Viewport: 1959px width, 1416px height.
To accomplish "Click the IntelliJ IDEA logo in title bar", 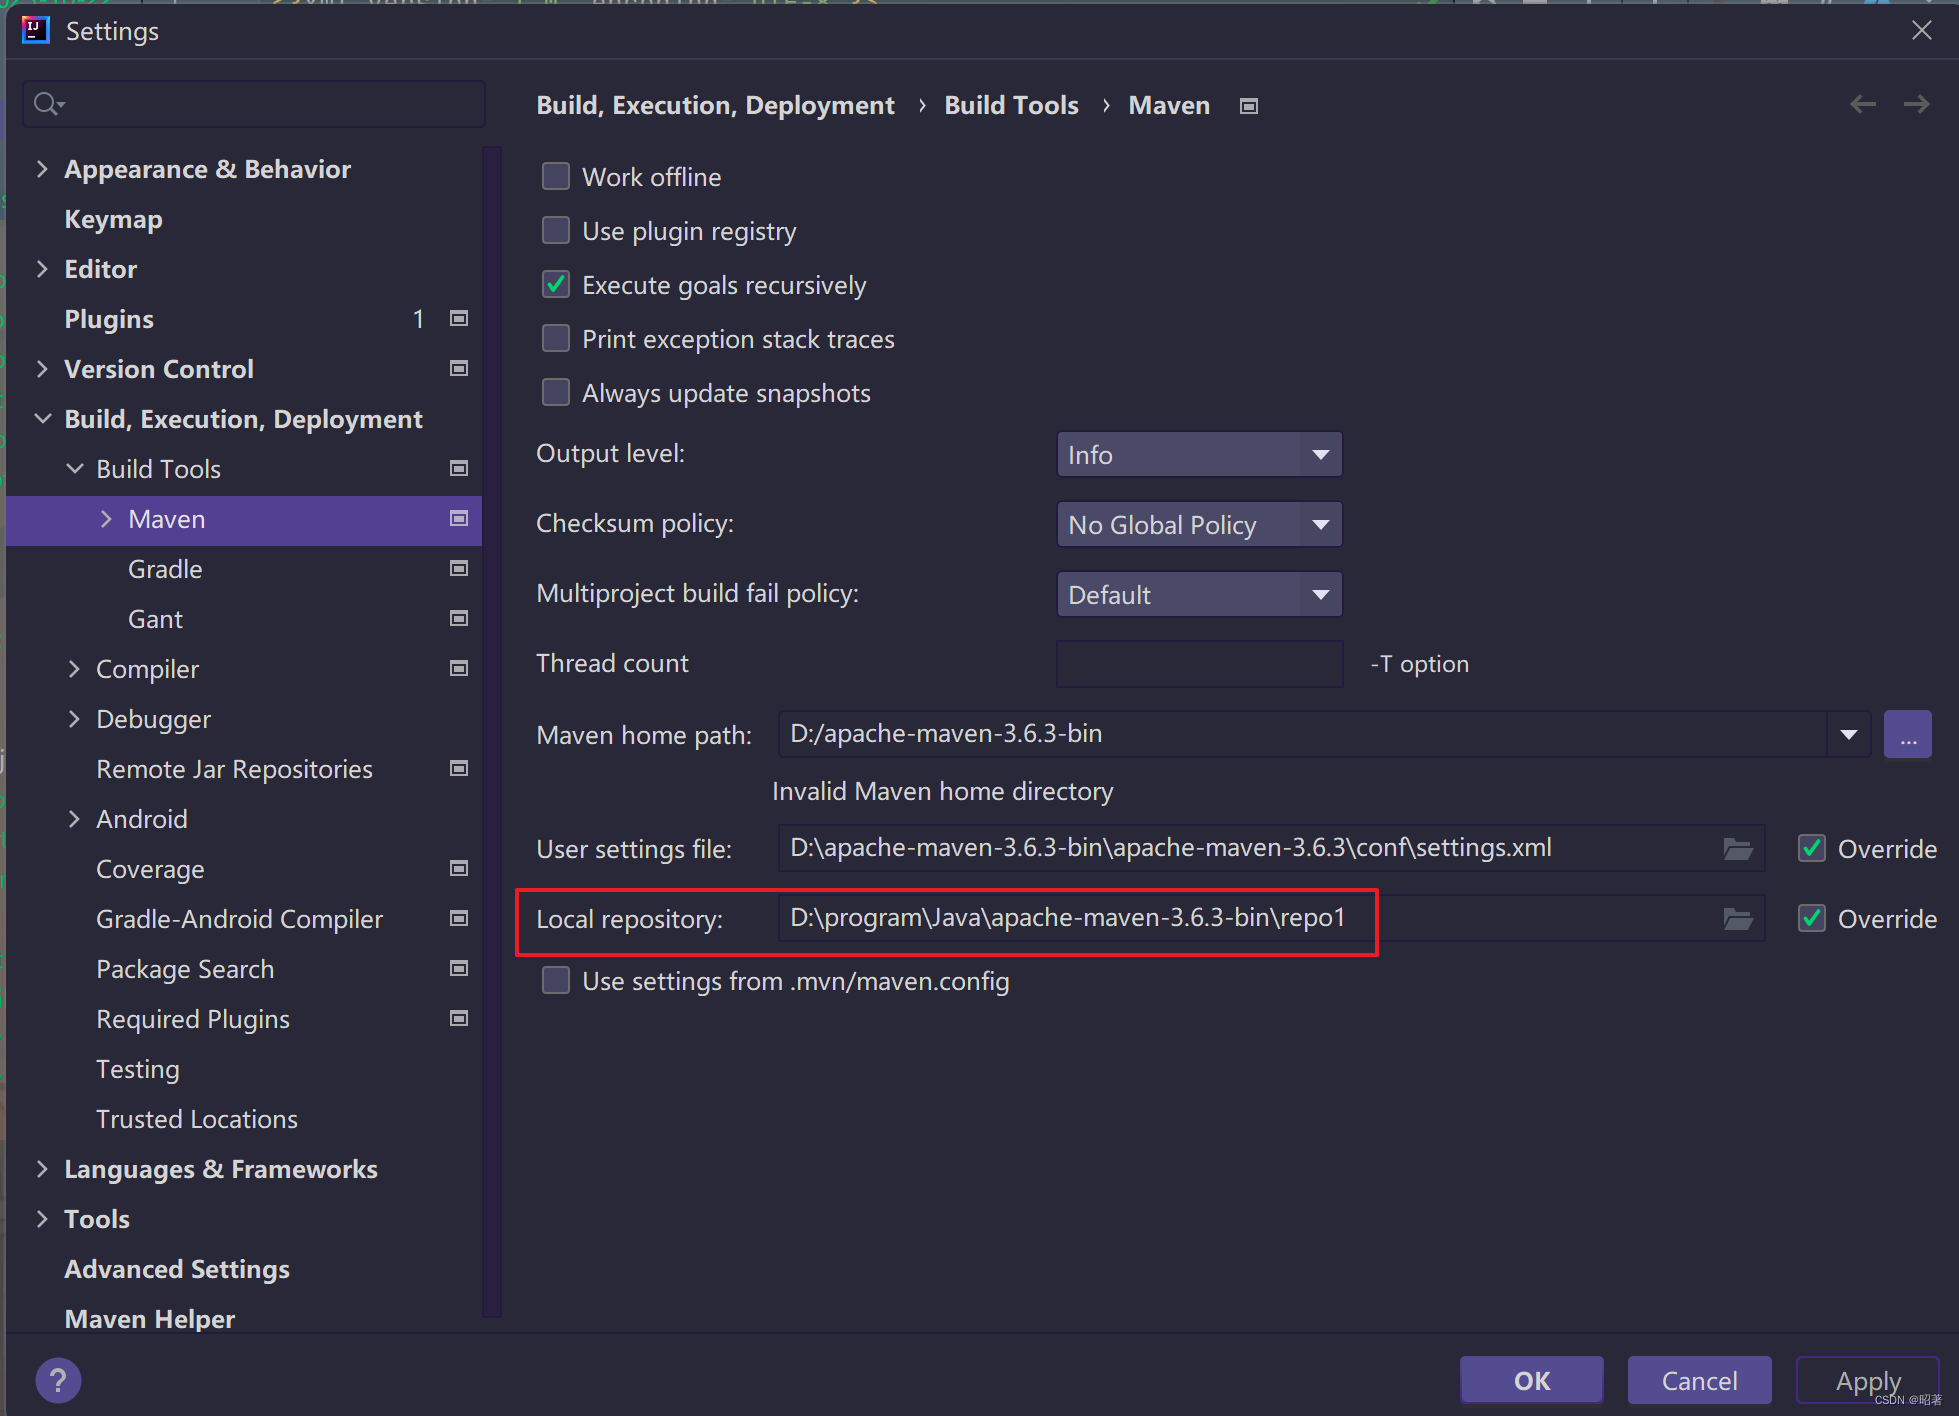I will 35,31.
